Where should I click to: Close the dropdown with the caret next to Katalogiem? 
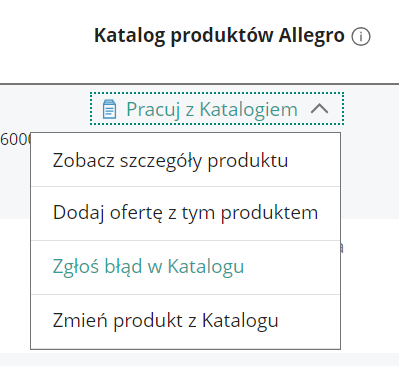319,109
